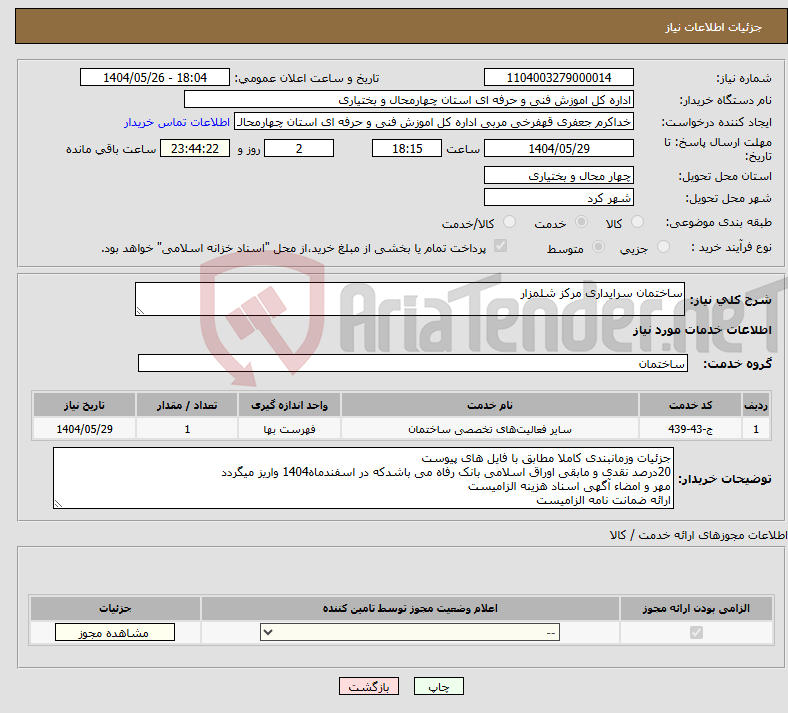Viewport: 788px width, 713px height.
Task: Click the اطلاعات خدمات مورد نیاز heading
Action: tap(702, 330)
